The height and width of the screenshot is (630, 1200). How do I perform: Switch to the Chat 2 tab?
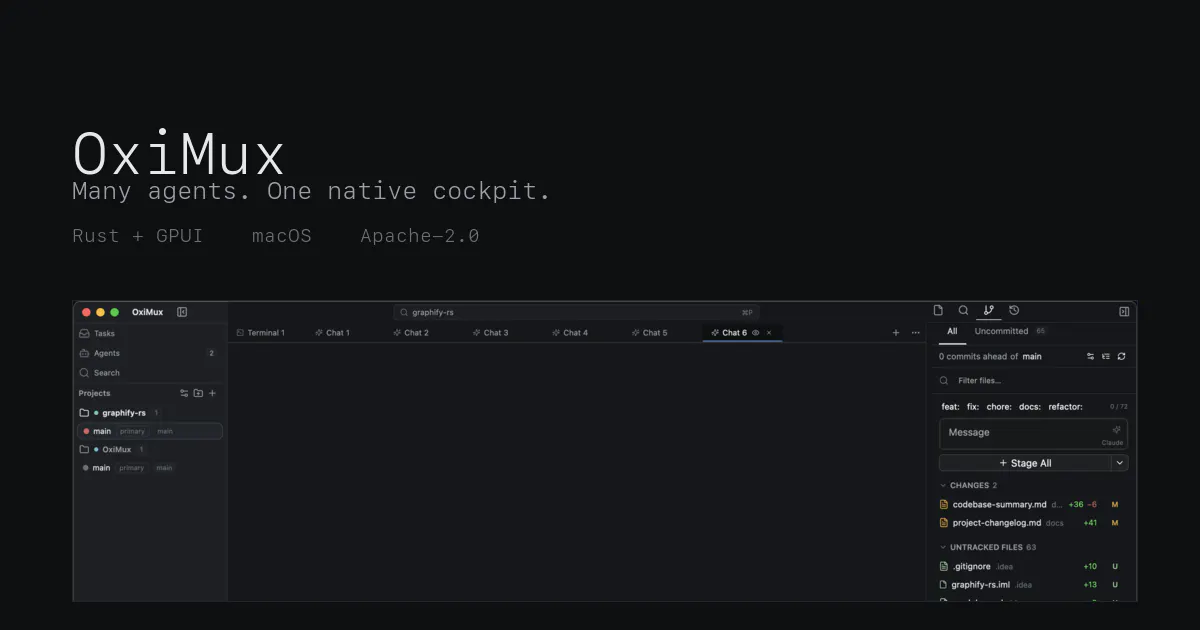tap(411, 333)
